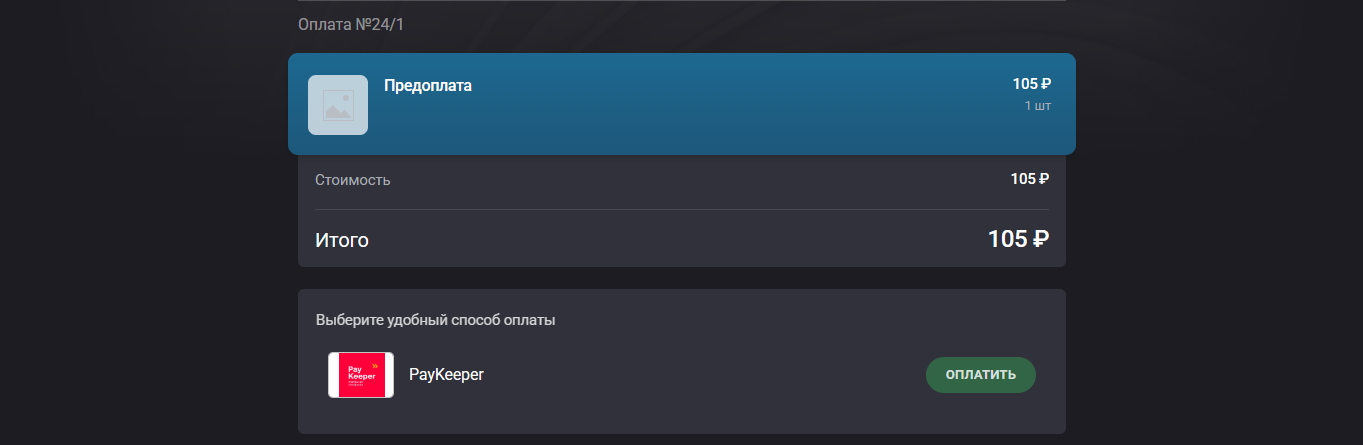Click the number 105 in the Итого row
Viewport: 1363px width, 445px height.
[x=1007, y=239]
